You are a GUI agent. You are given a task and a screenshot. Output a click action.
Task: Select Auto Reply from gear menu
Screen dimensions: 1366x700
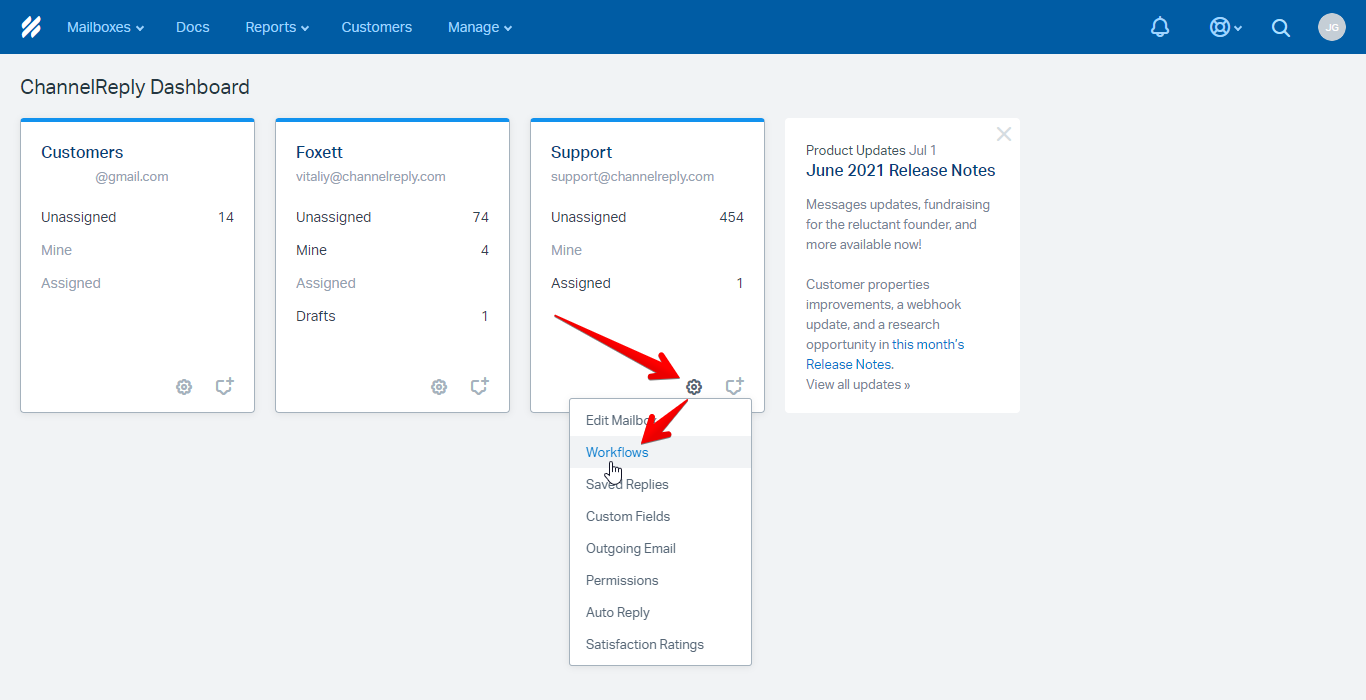pyautogui.click(x=660, y=612)
